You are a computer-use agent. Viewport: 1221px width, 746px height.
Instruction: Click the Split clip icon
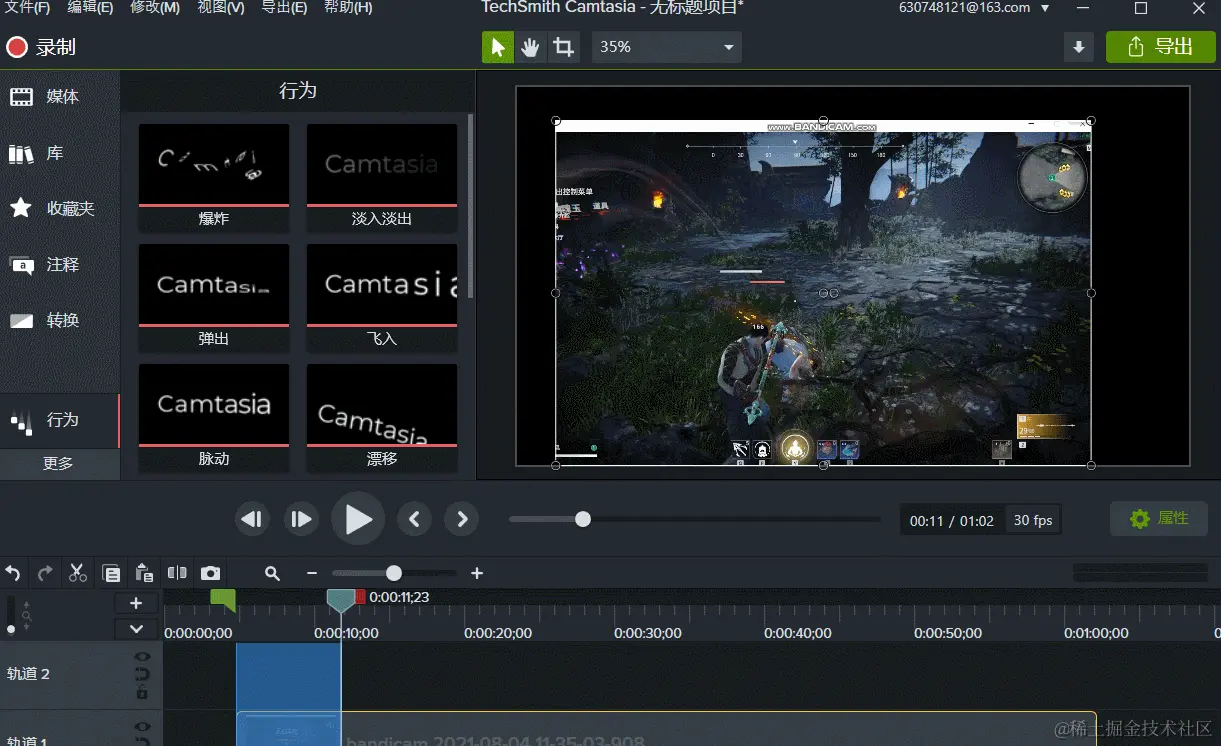177,573
